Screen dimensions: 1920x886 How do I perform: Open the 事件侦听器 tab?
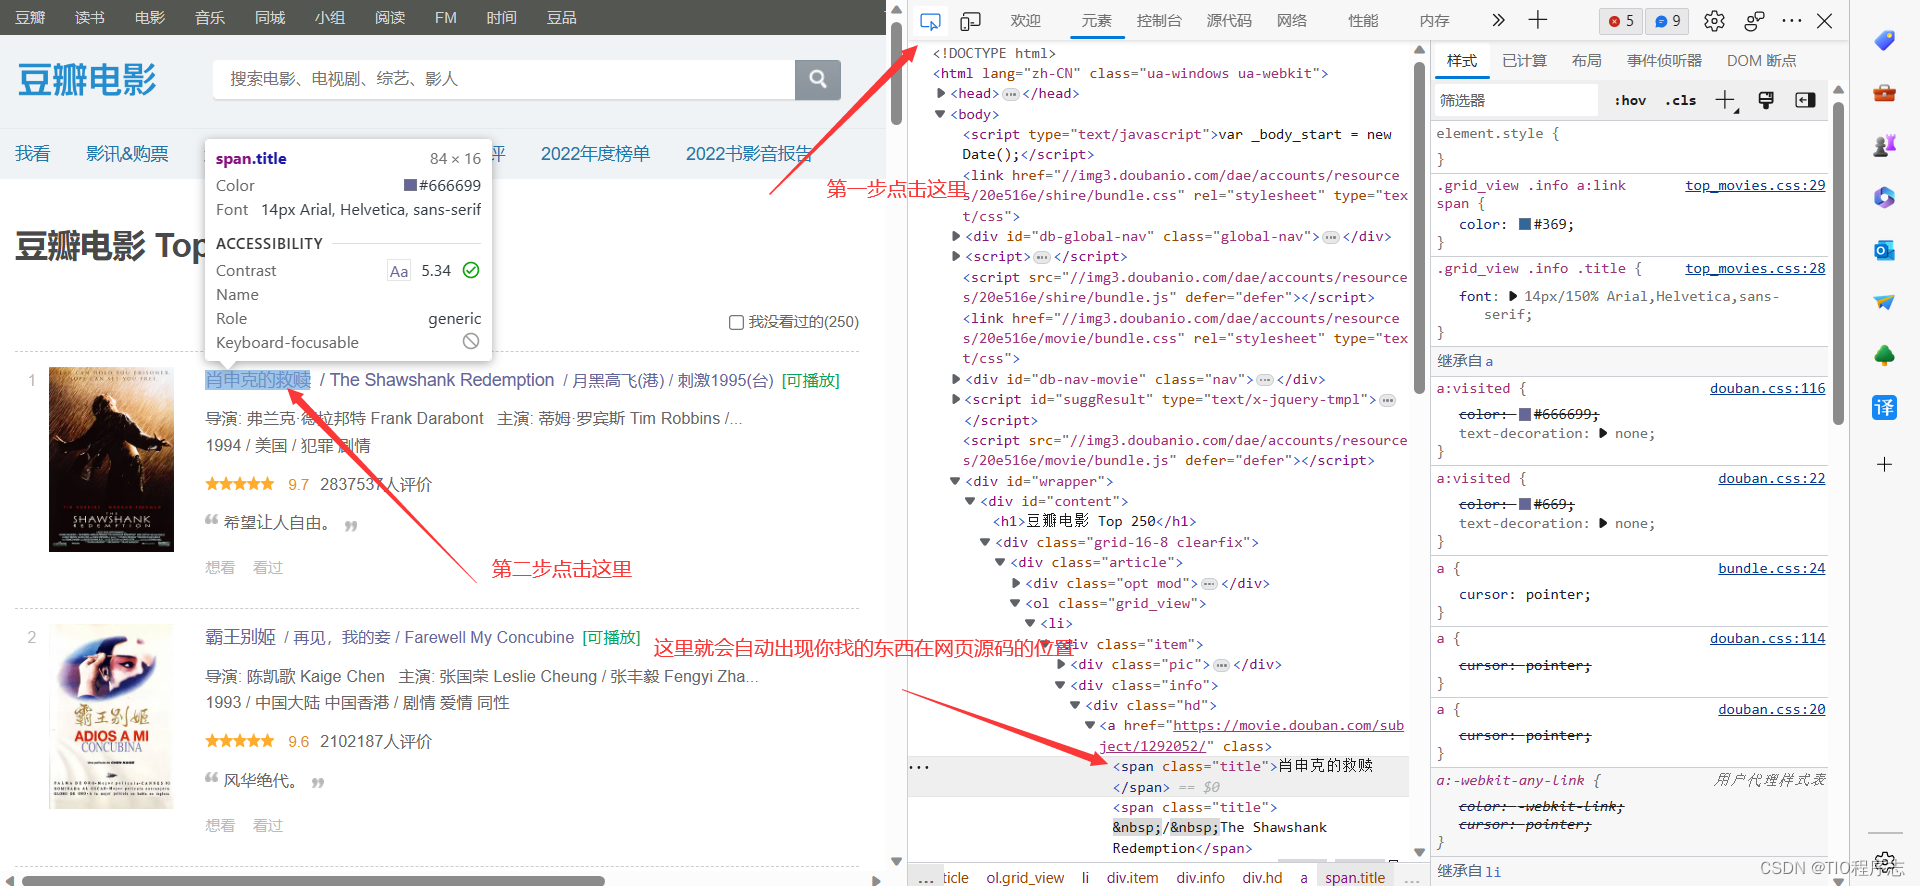[x=1664, y=61]
